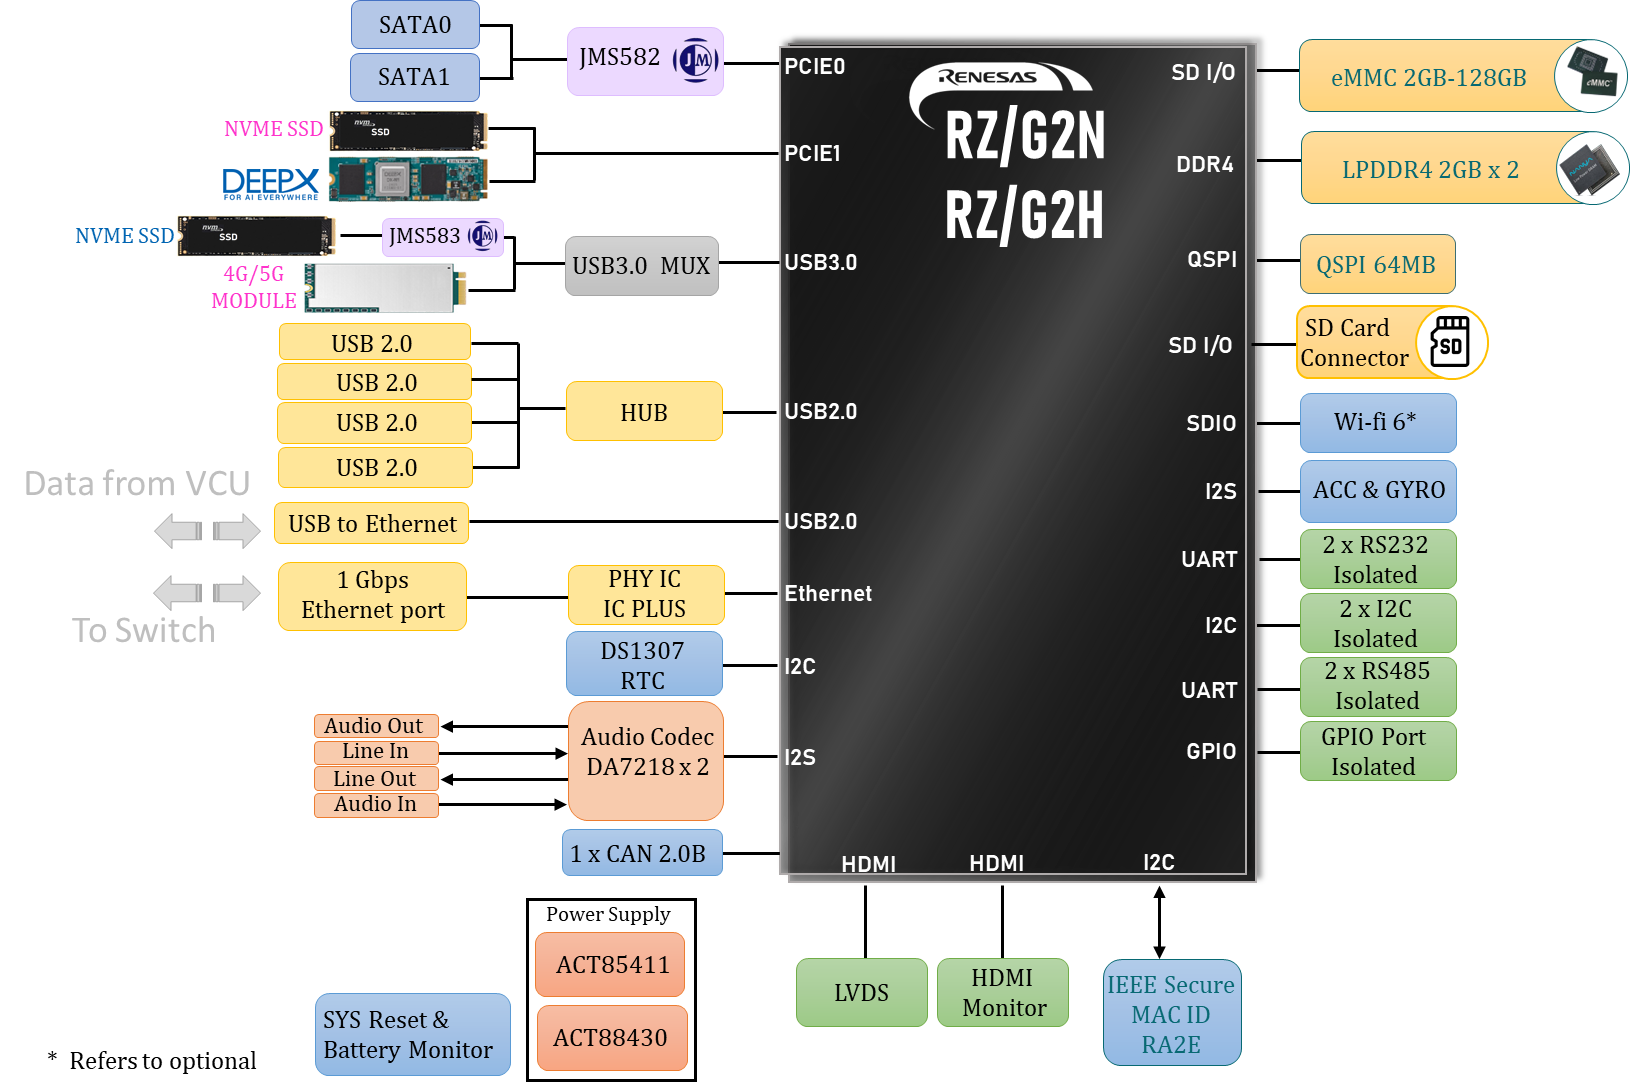Select the Line Out box
The height and width of the screenshot is (1091, 1630).
pyautogui.click(x=376, y=779)
